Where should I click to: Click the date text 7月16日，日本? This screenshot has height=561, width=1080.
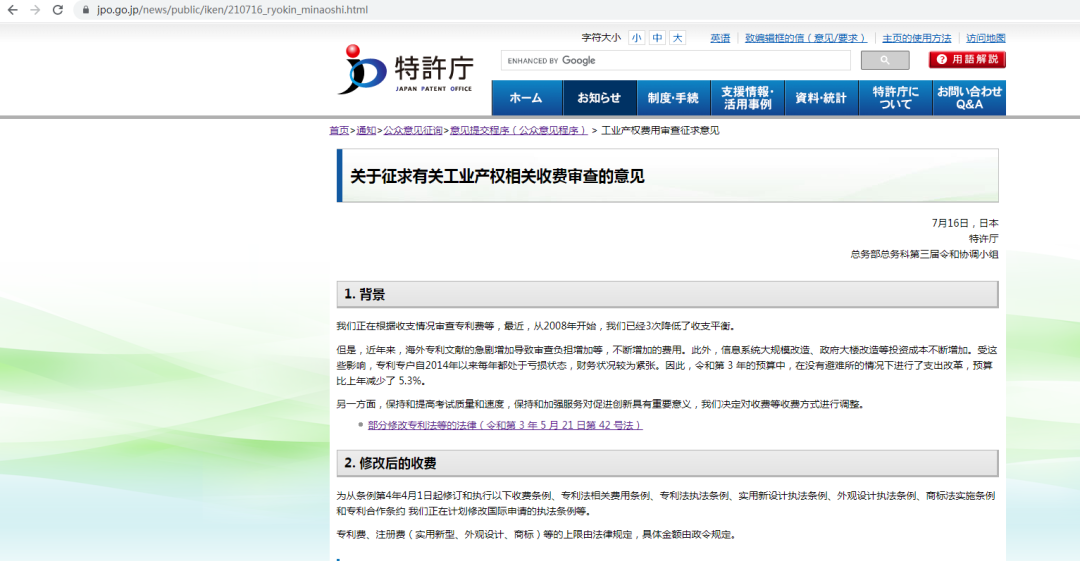point(964,223)
